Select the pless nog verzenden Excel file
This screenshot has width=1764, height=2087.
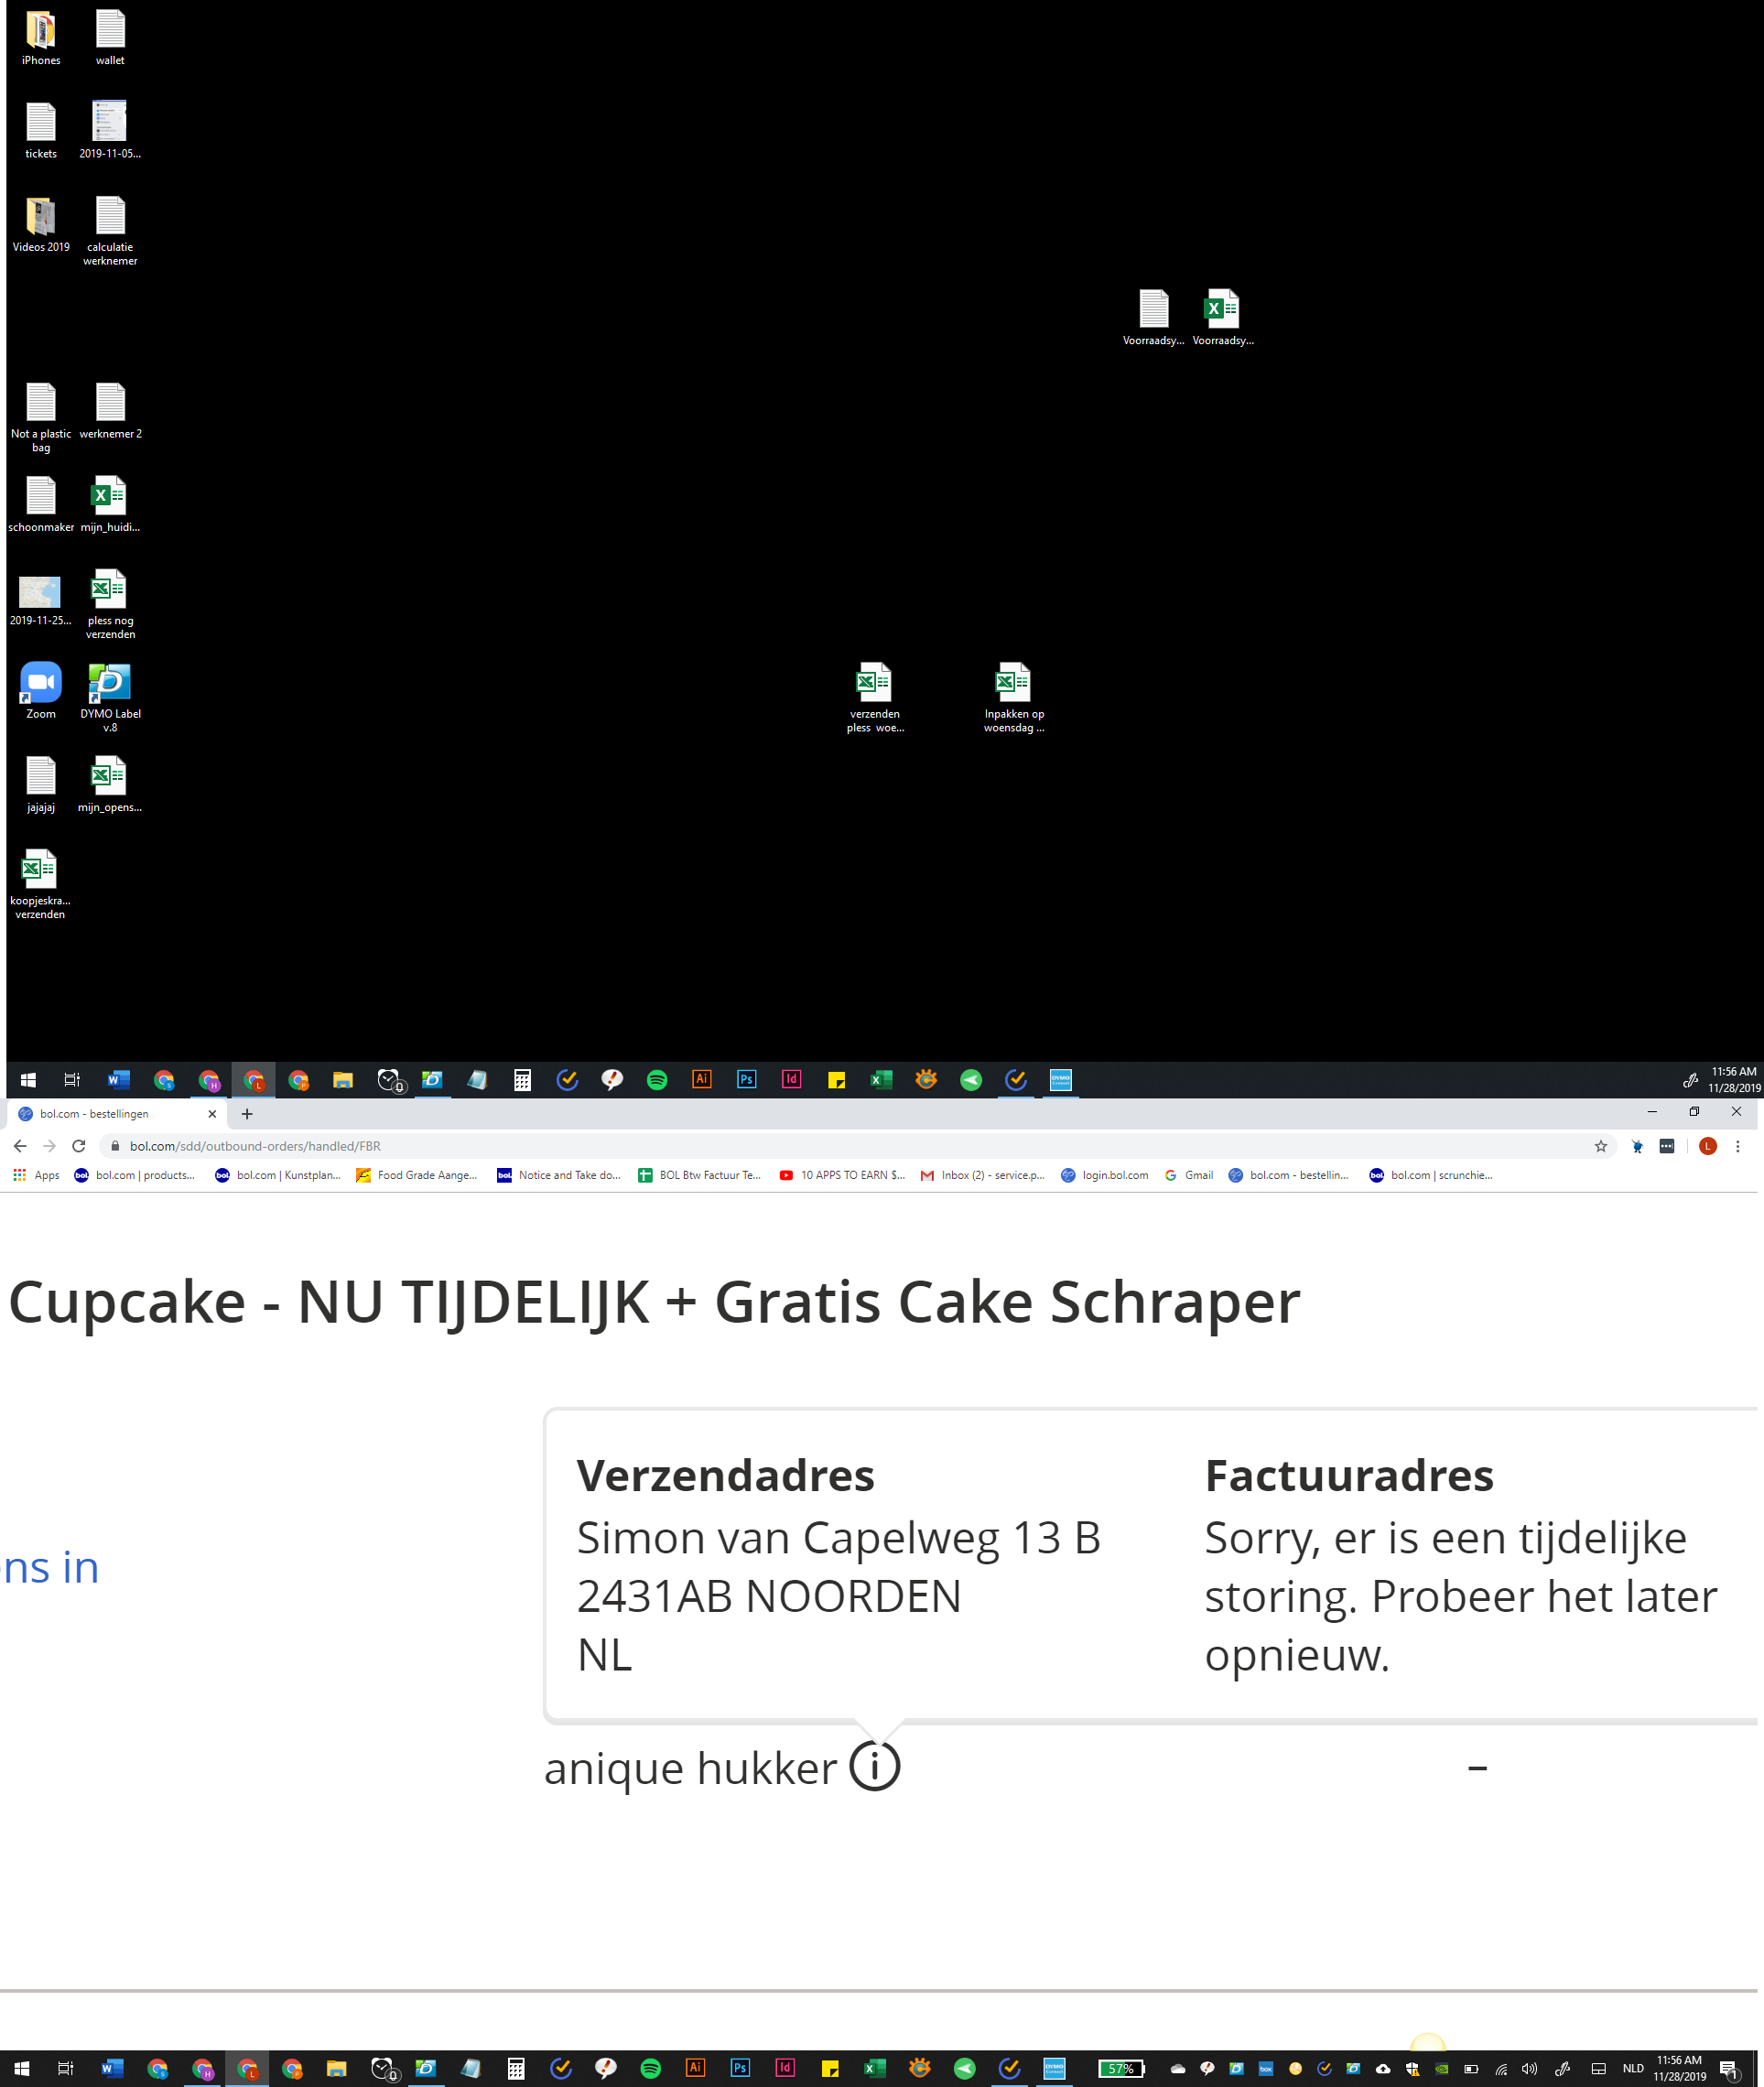(110, 605)
